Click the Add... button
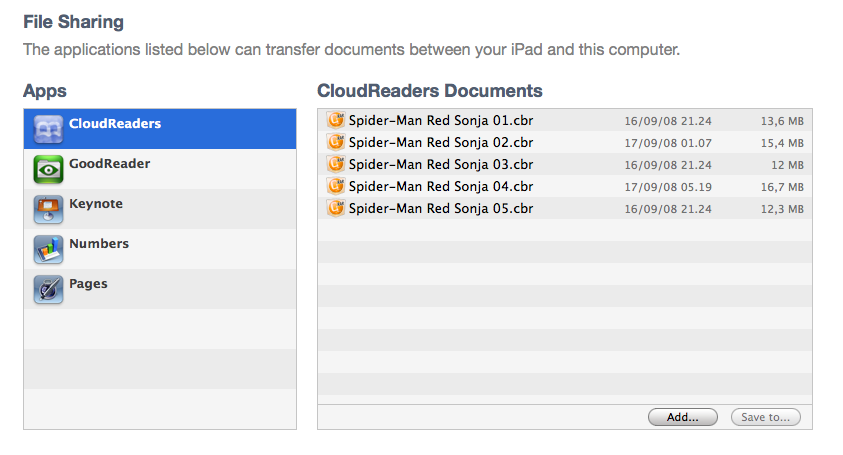This screenshot has height=455, width=843. pyautogui.click(x=683, y=417)
